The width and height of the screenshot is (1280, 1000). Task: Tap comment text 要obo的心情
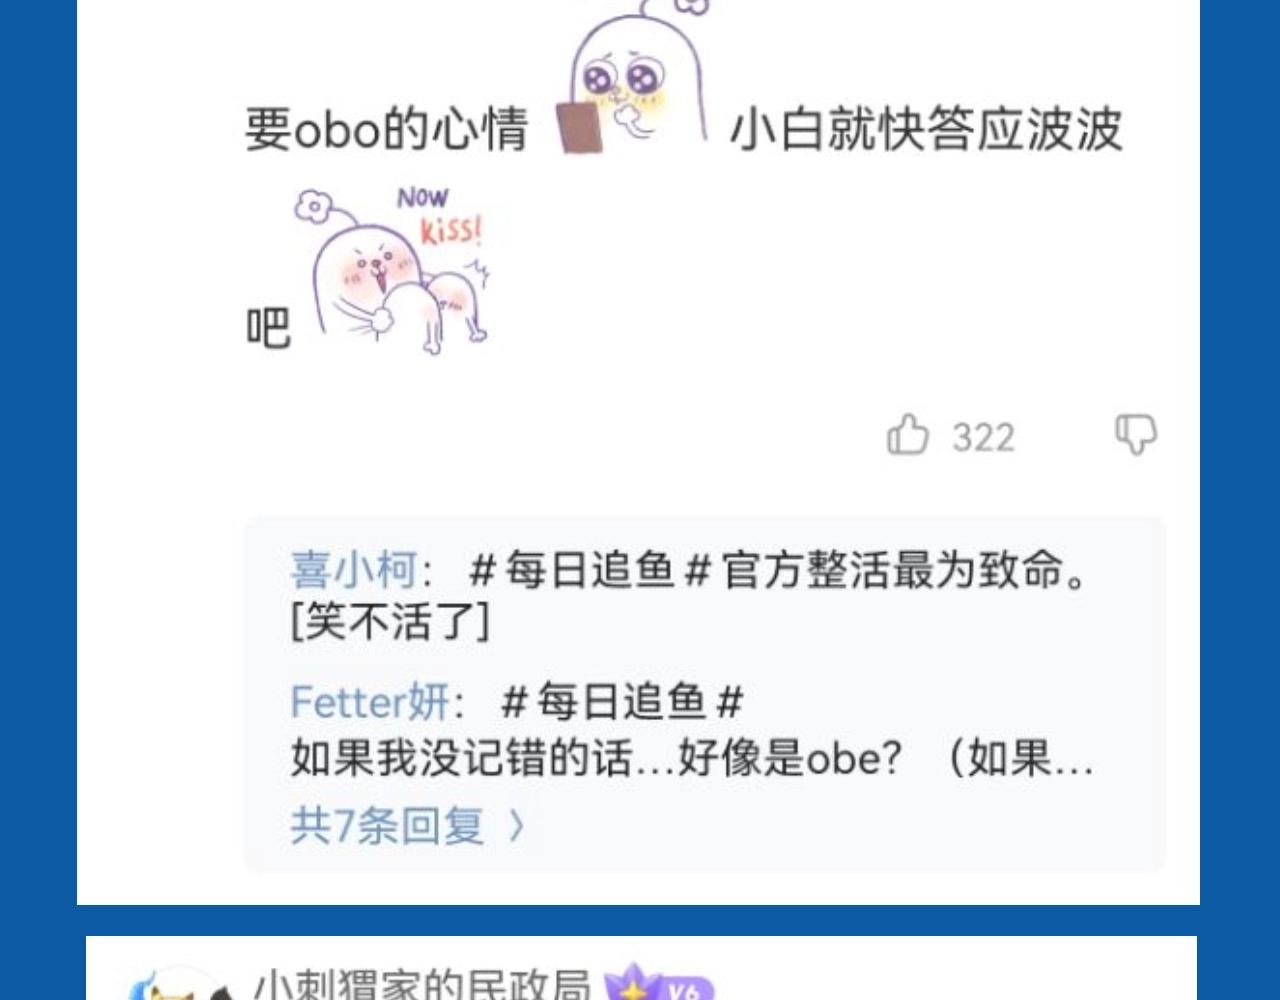[387, 130]
